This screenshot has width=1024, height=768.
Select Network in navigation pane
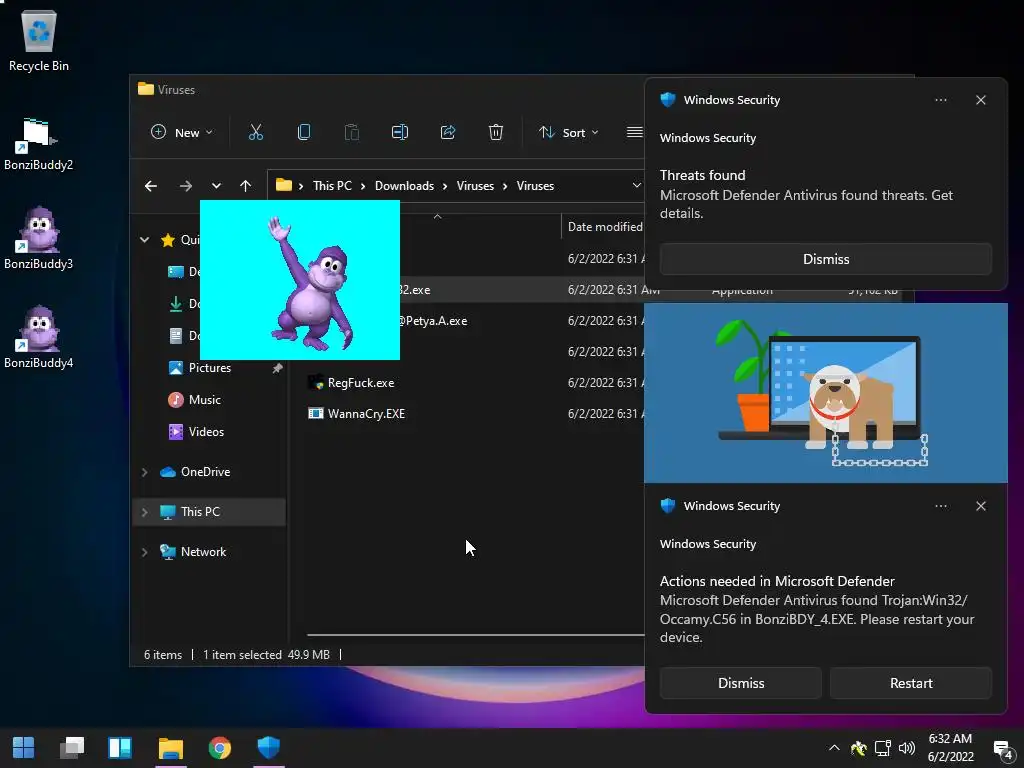pos(203,552)
